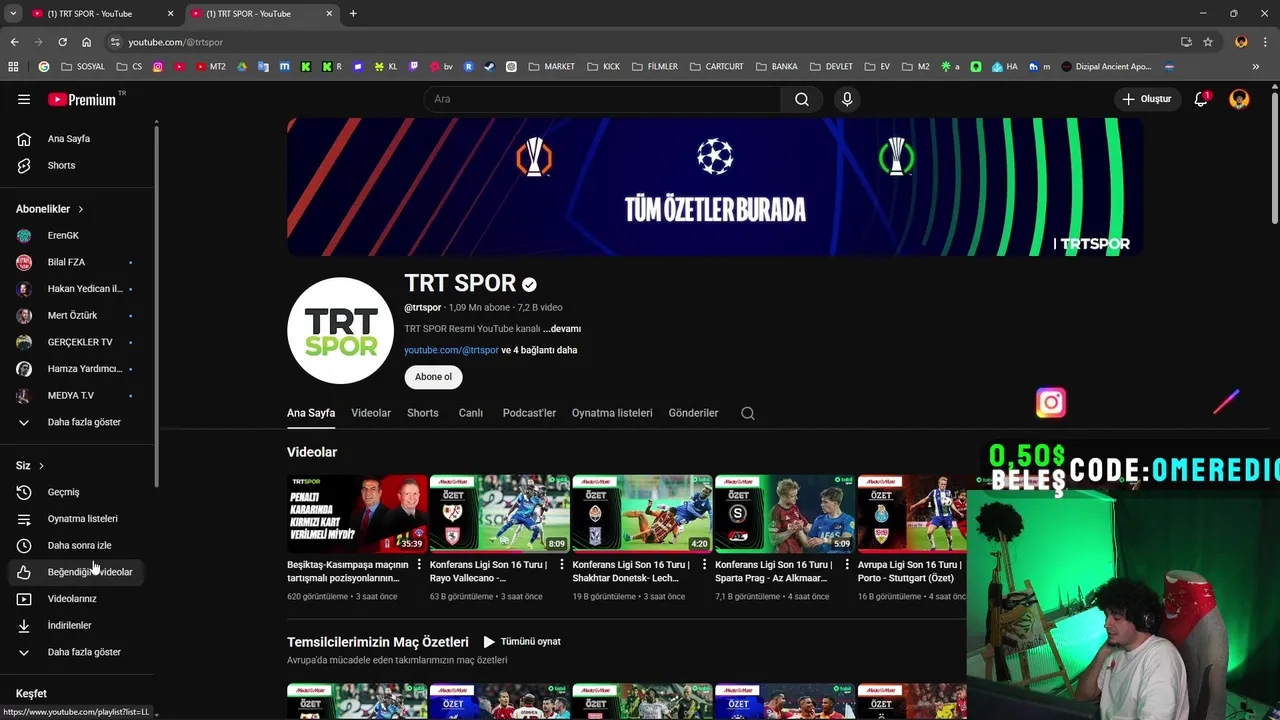The width and height of the screenshot is (1280, 720).
Task: Expand Abonelikler section chevron
Action: pos(80,209)
